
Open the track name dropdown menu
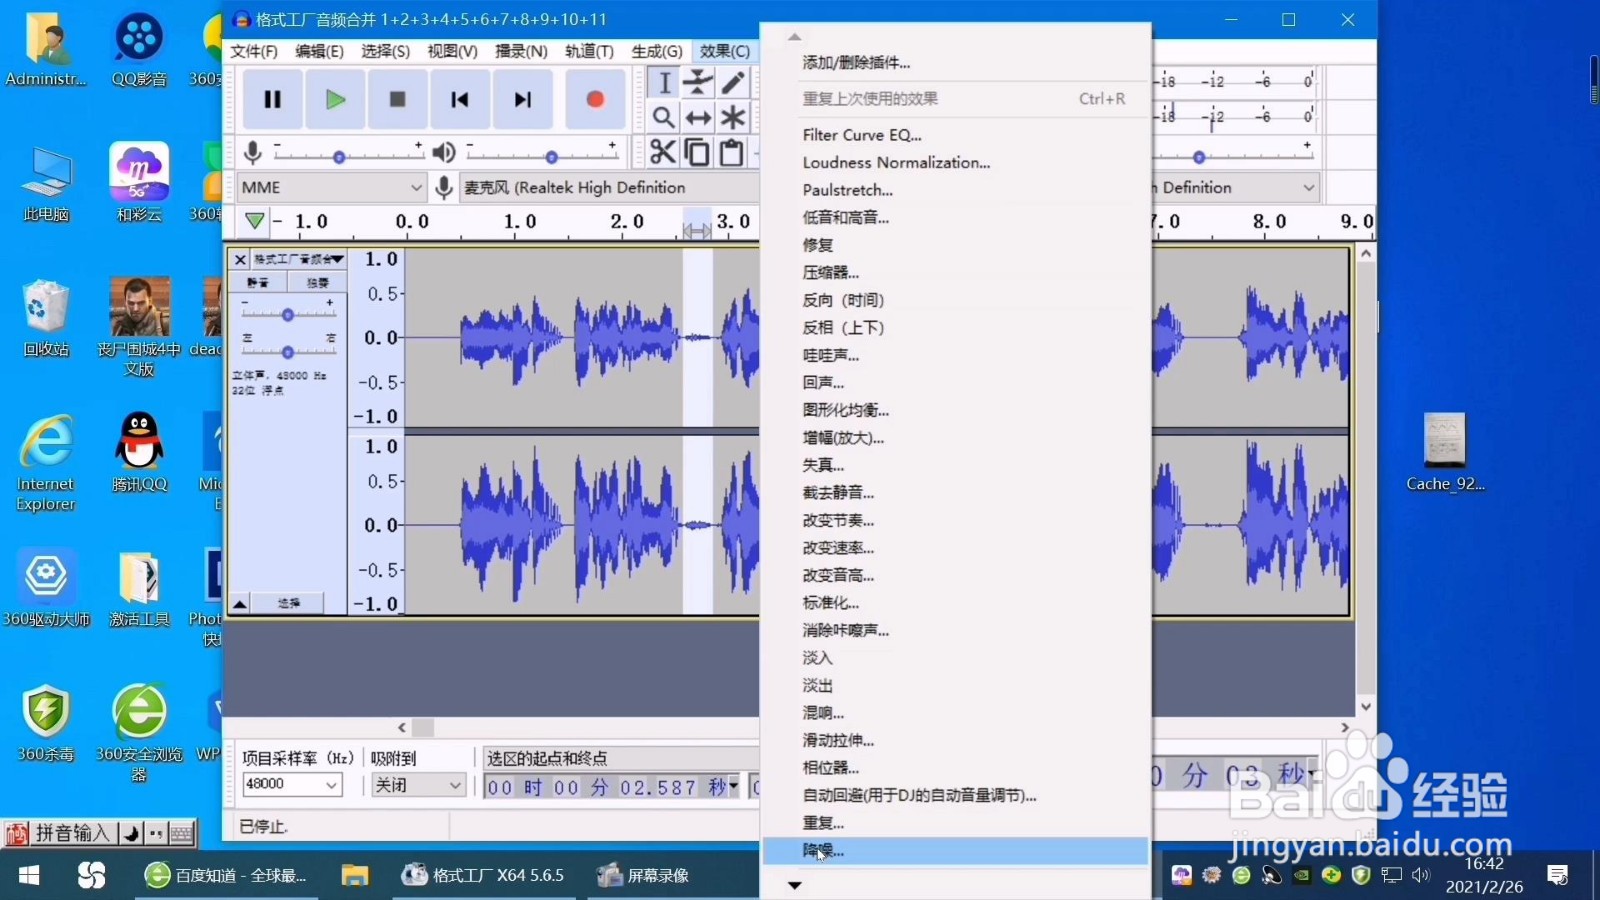coord(298,259)
